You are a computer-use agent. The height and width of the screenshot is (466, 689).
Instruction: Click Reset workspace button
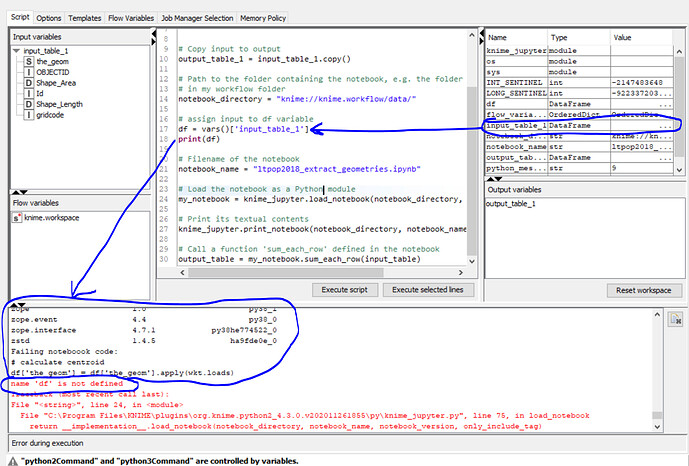pos(643,290)
